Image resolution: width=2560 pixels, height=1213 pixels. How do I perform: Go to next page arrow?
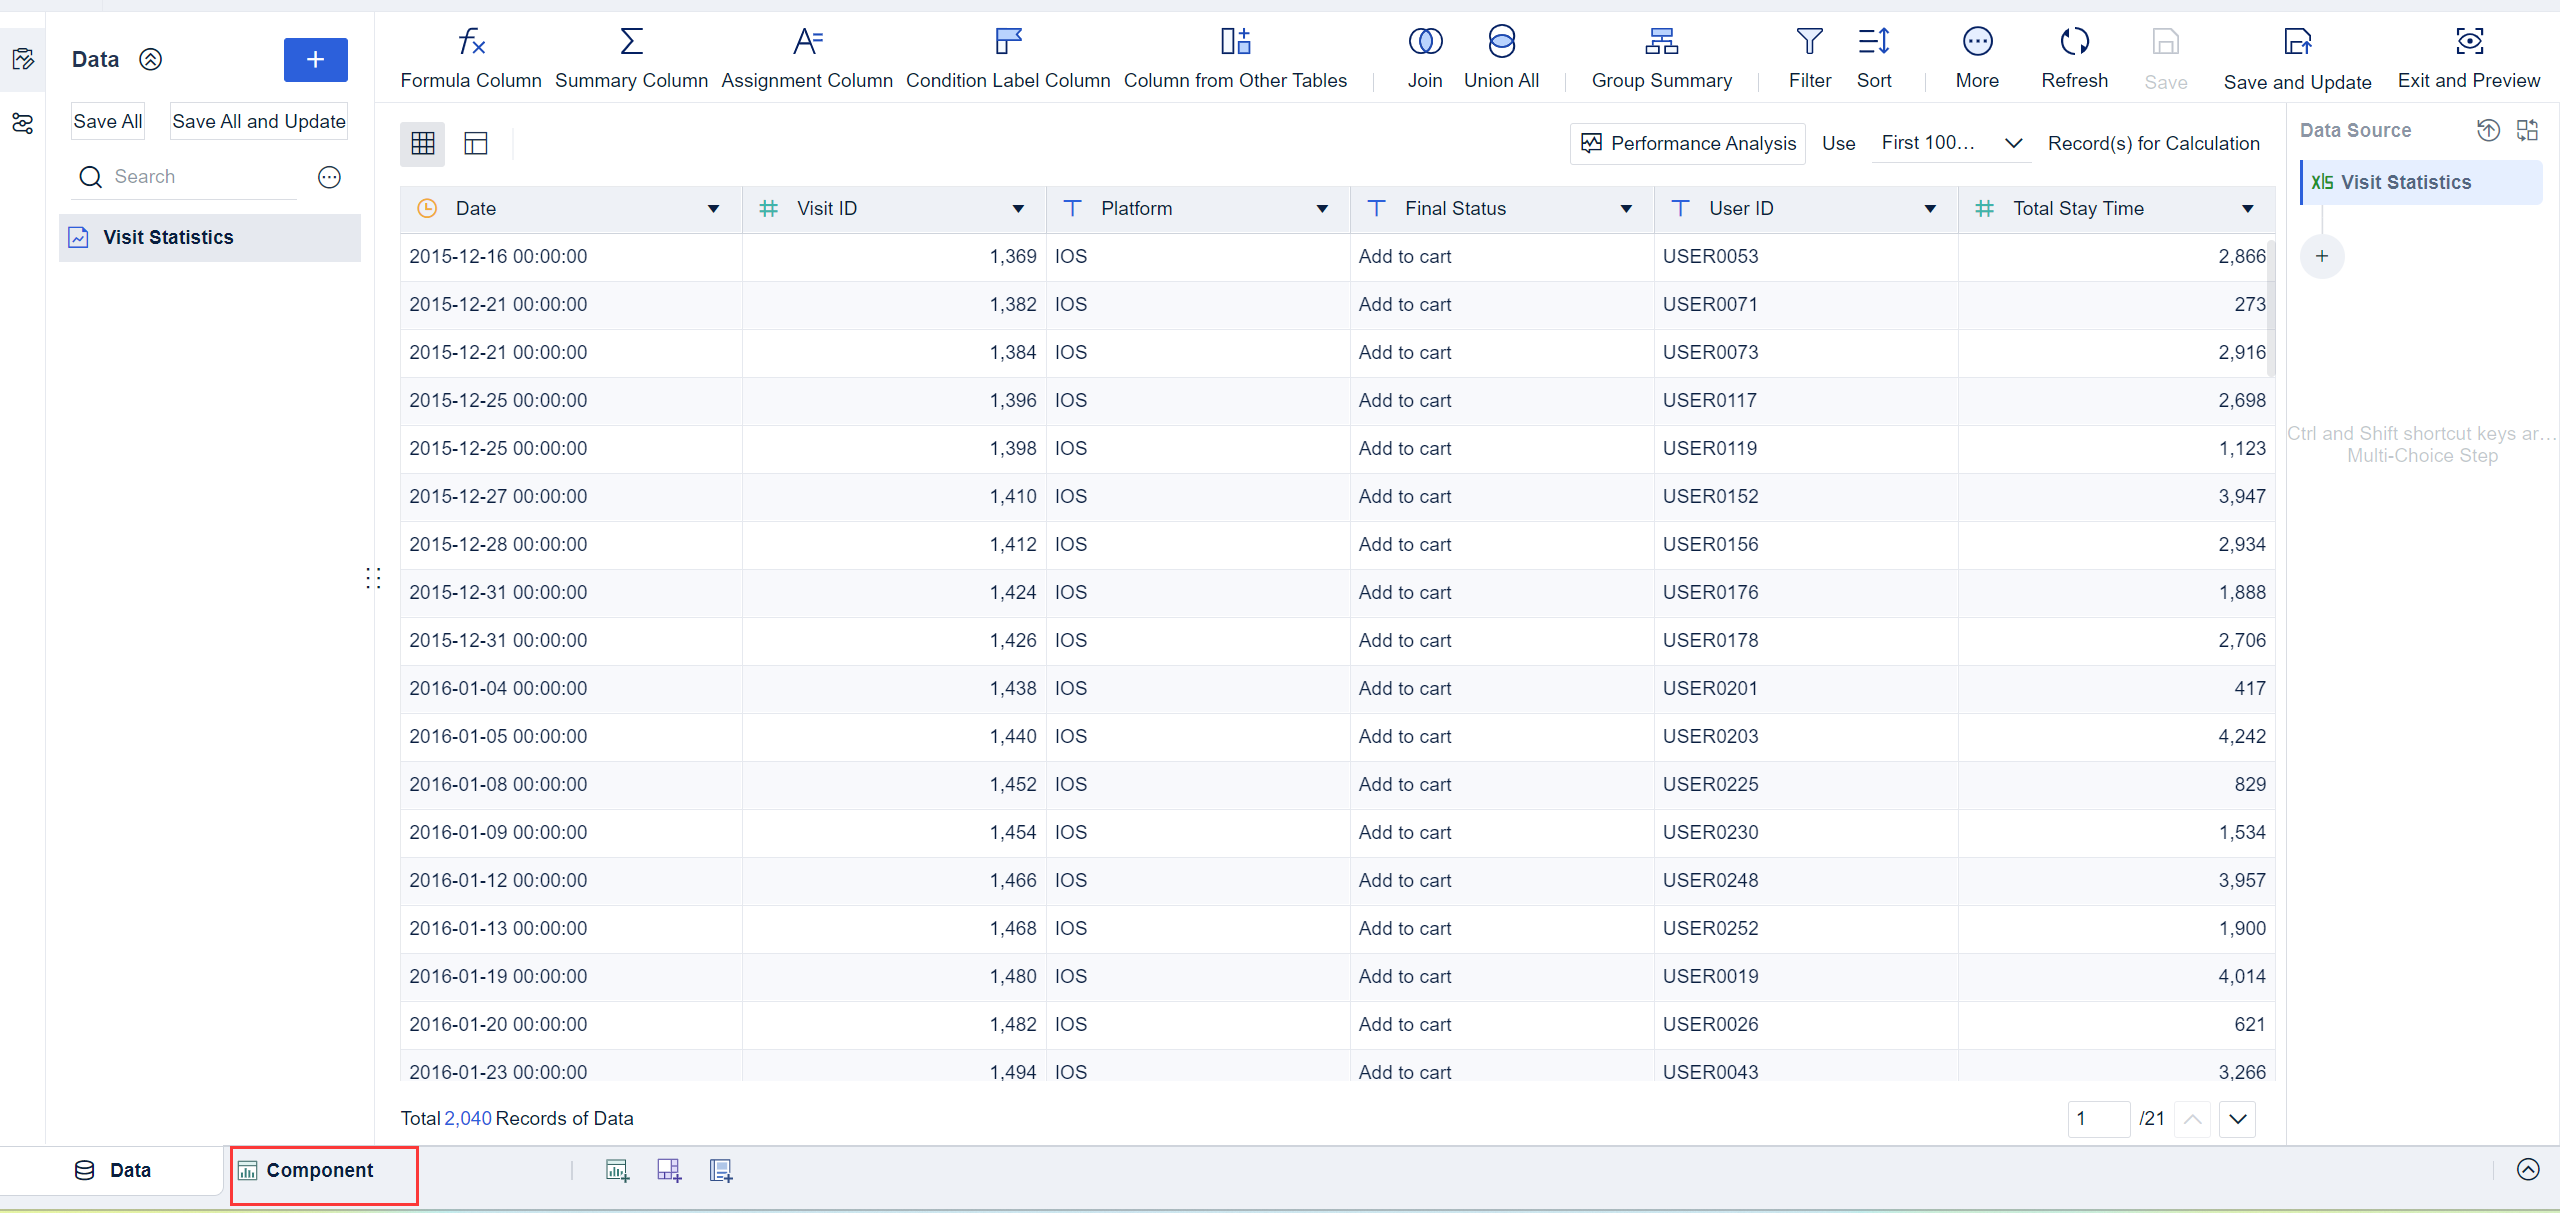[x=2238, y=1119]
